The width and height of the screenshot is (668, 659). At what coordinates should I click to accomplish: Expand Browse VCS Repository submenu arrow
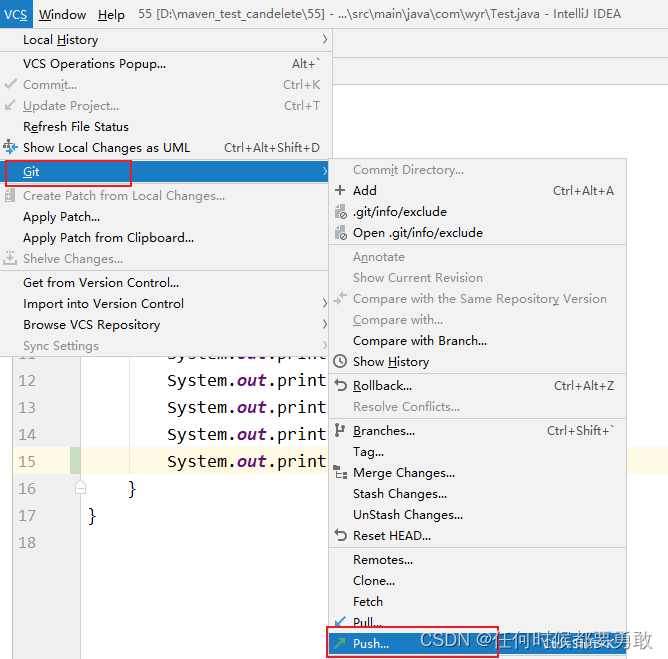(325, 324)
